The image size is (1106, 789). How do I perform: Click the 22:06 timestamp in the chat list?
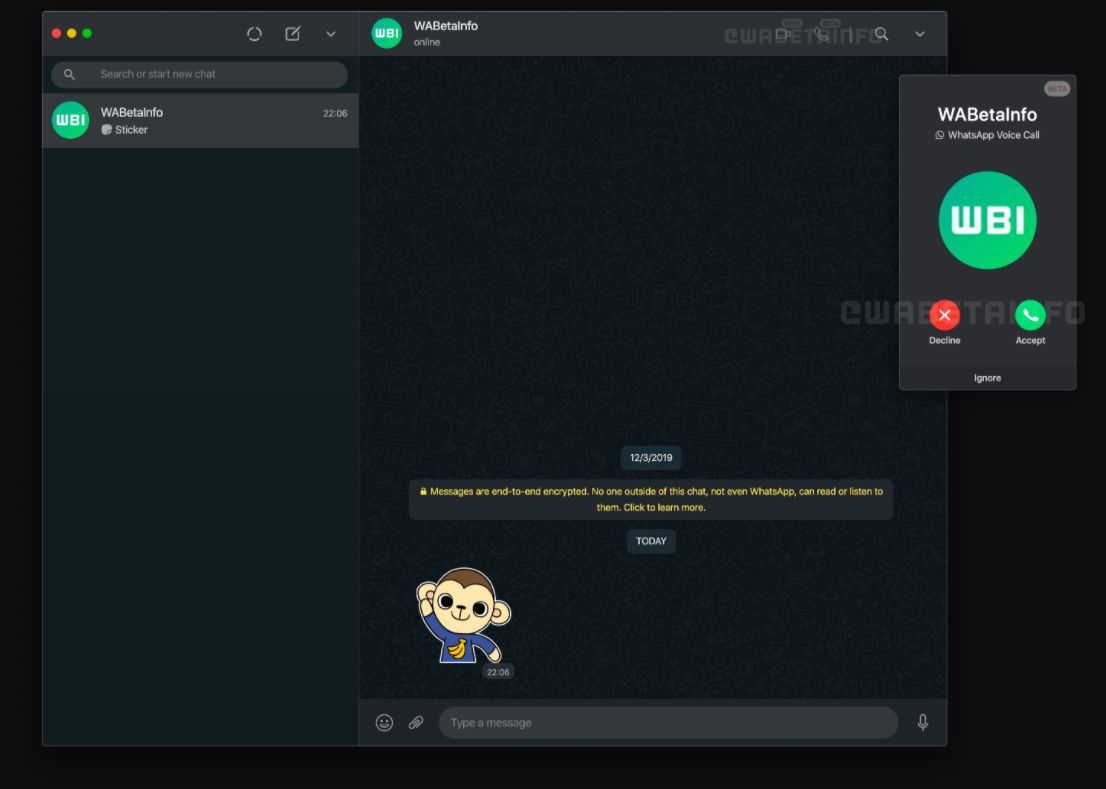click(x=335, y=113)
